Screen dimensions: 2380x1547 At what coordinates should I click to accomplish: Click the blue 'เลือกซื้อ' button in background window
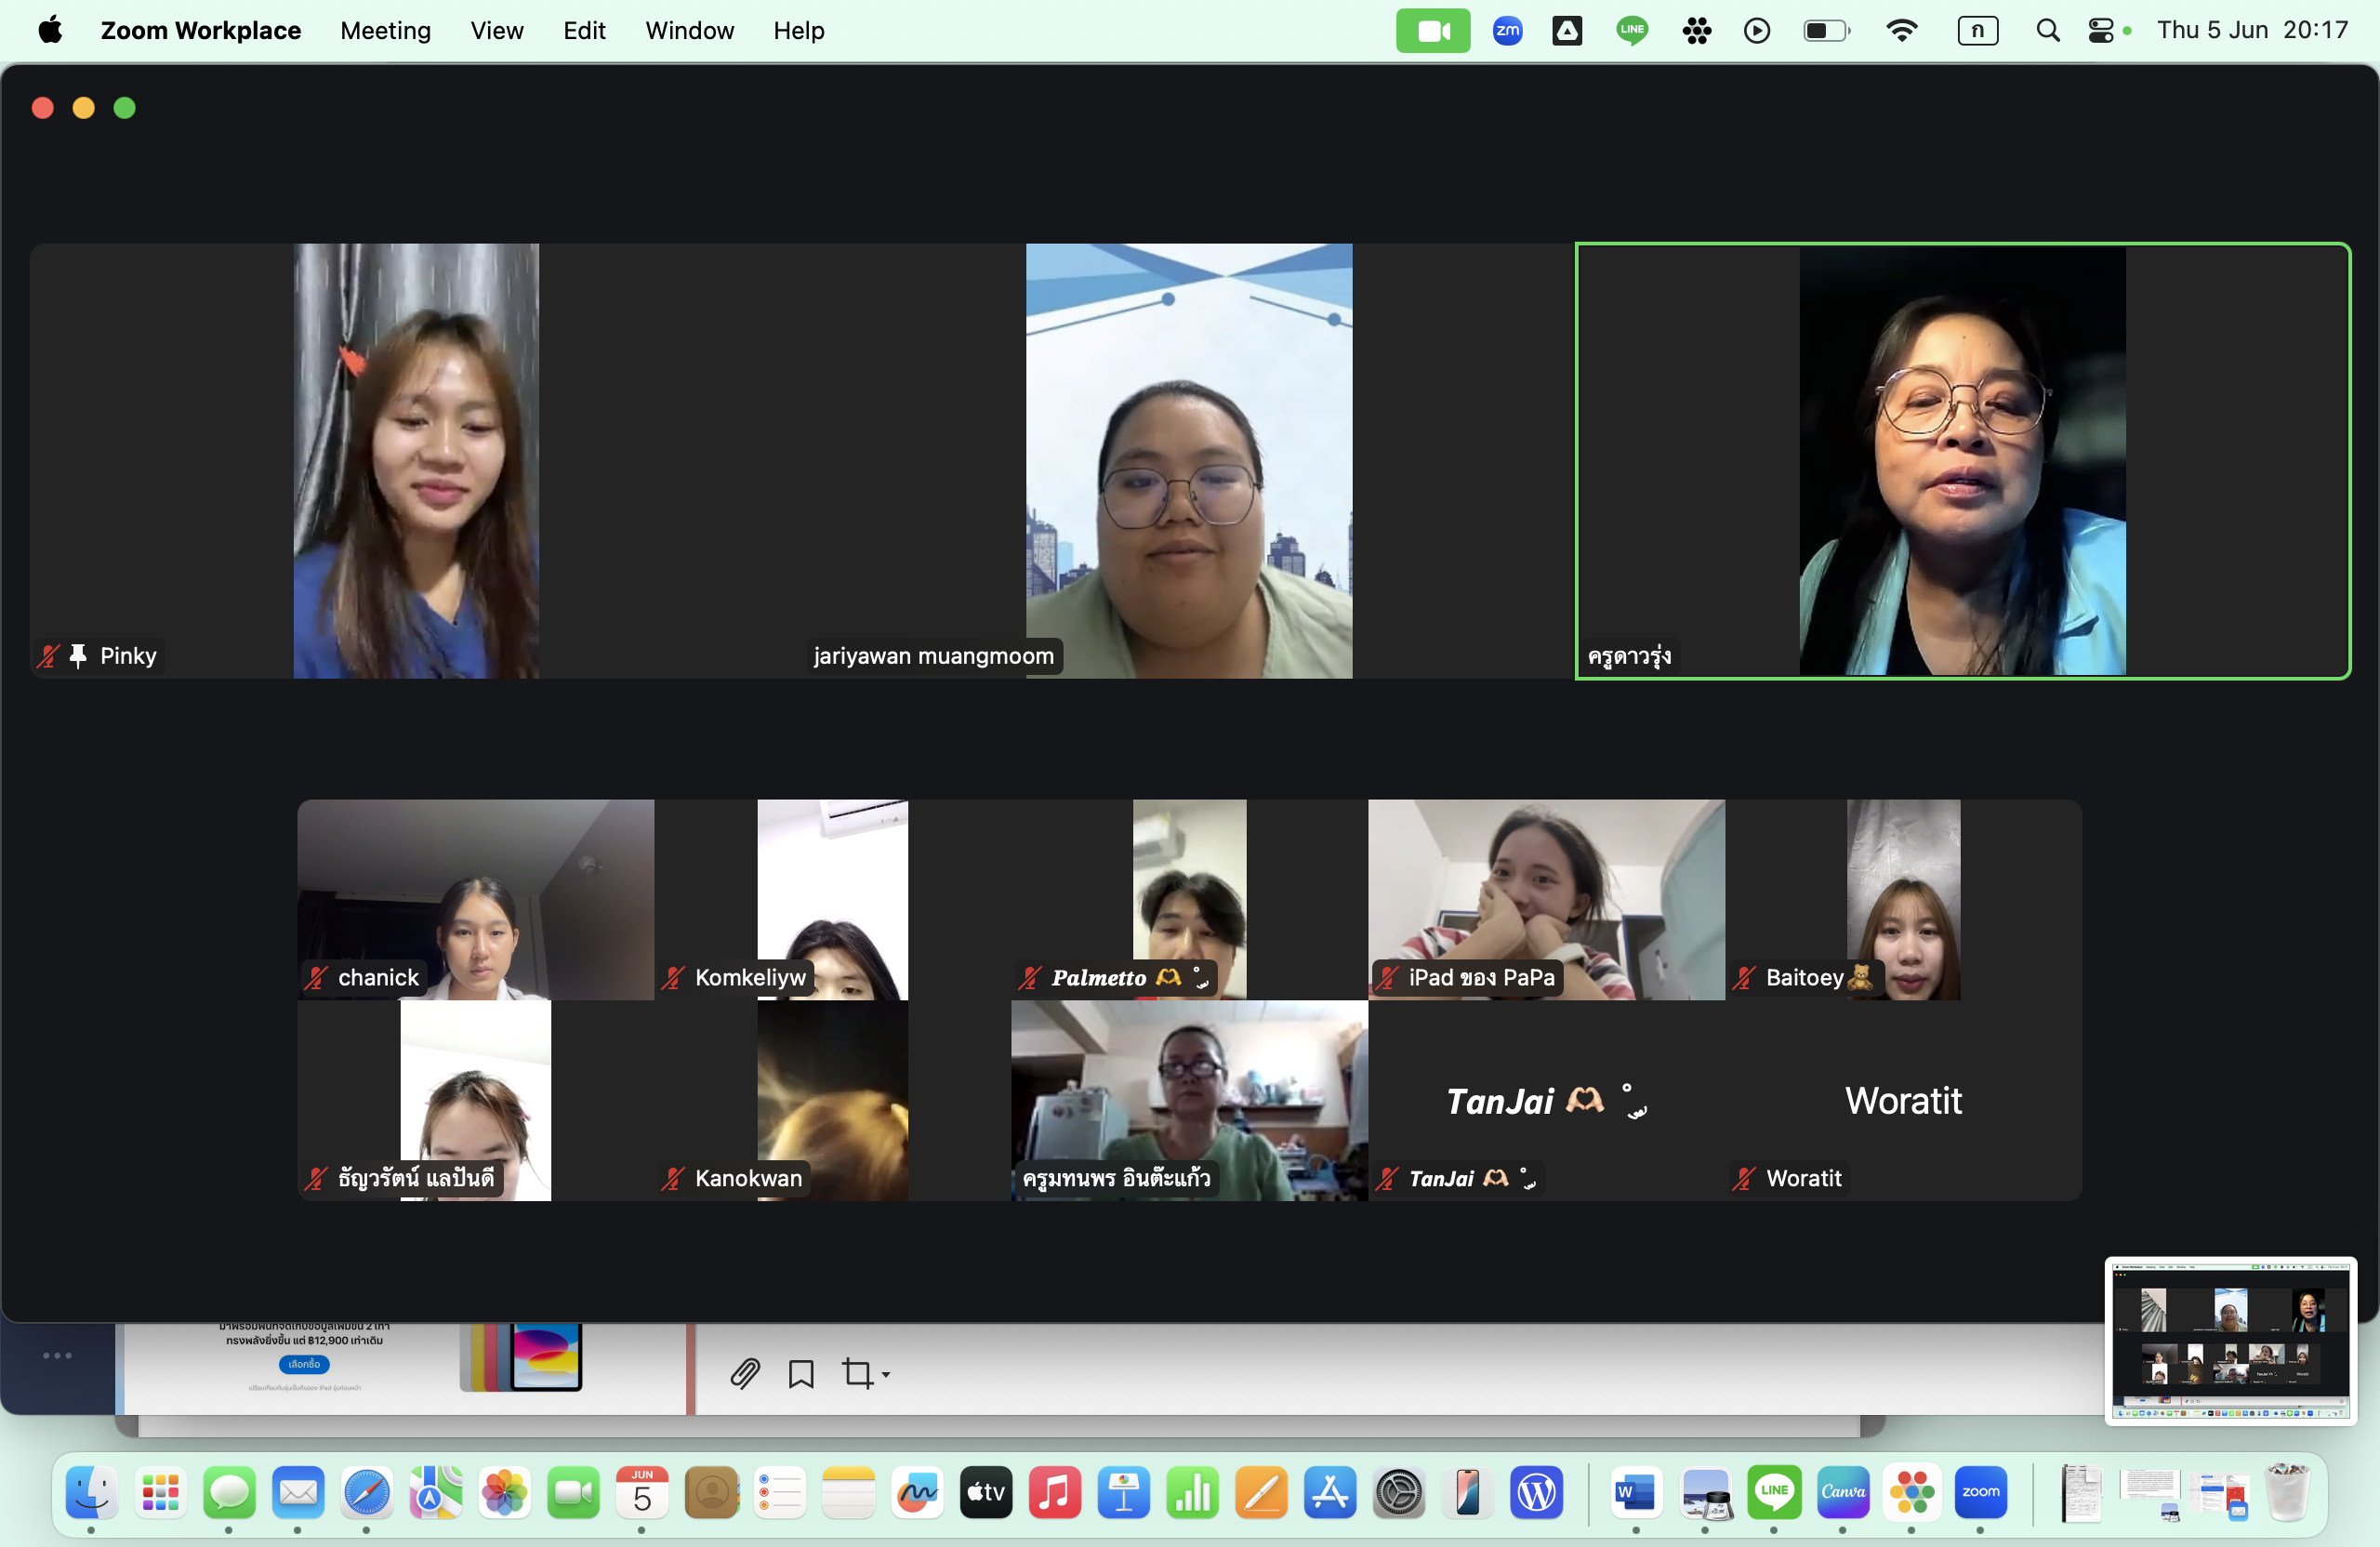point(304,1363)
